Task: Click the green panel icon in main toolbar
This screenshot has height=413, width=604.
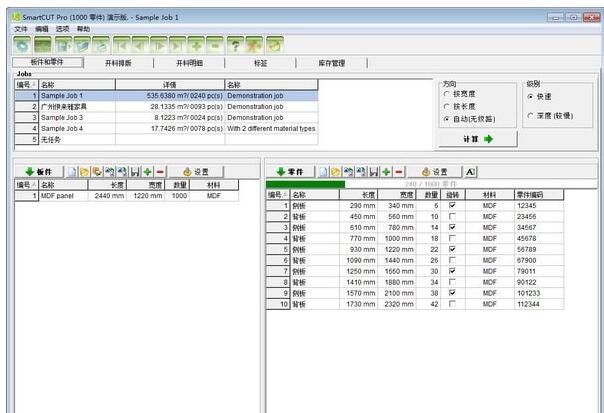Action: [42, 45]
